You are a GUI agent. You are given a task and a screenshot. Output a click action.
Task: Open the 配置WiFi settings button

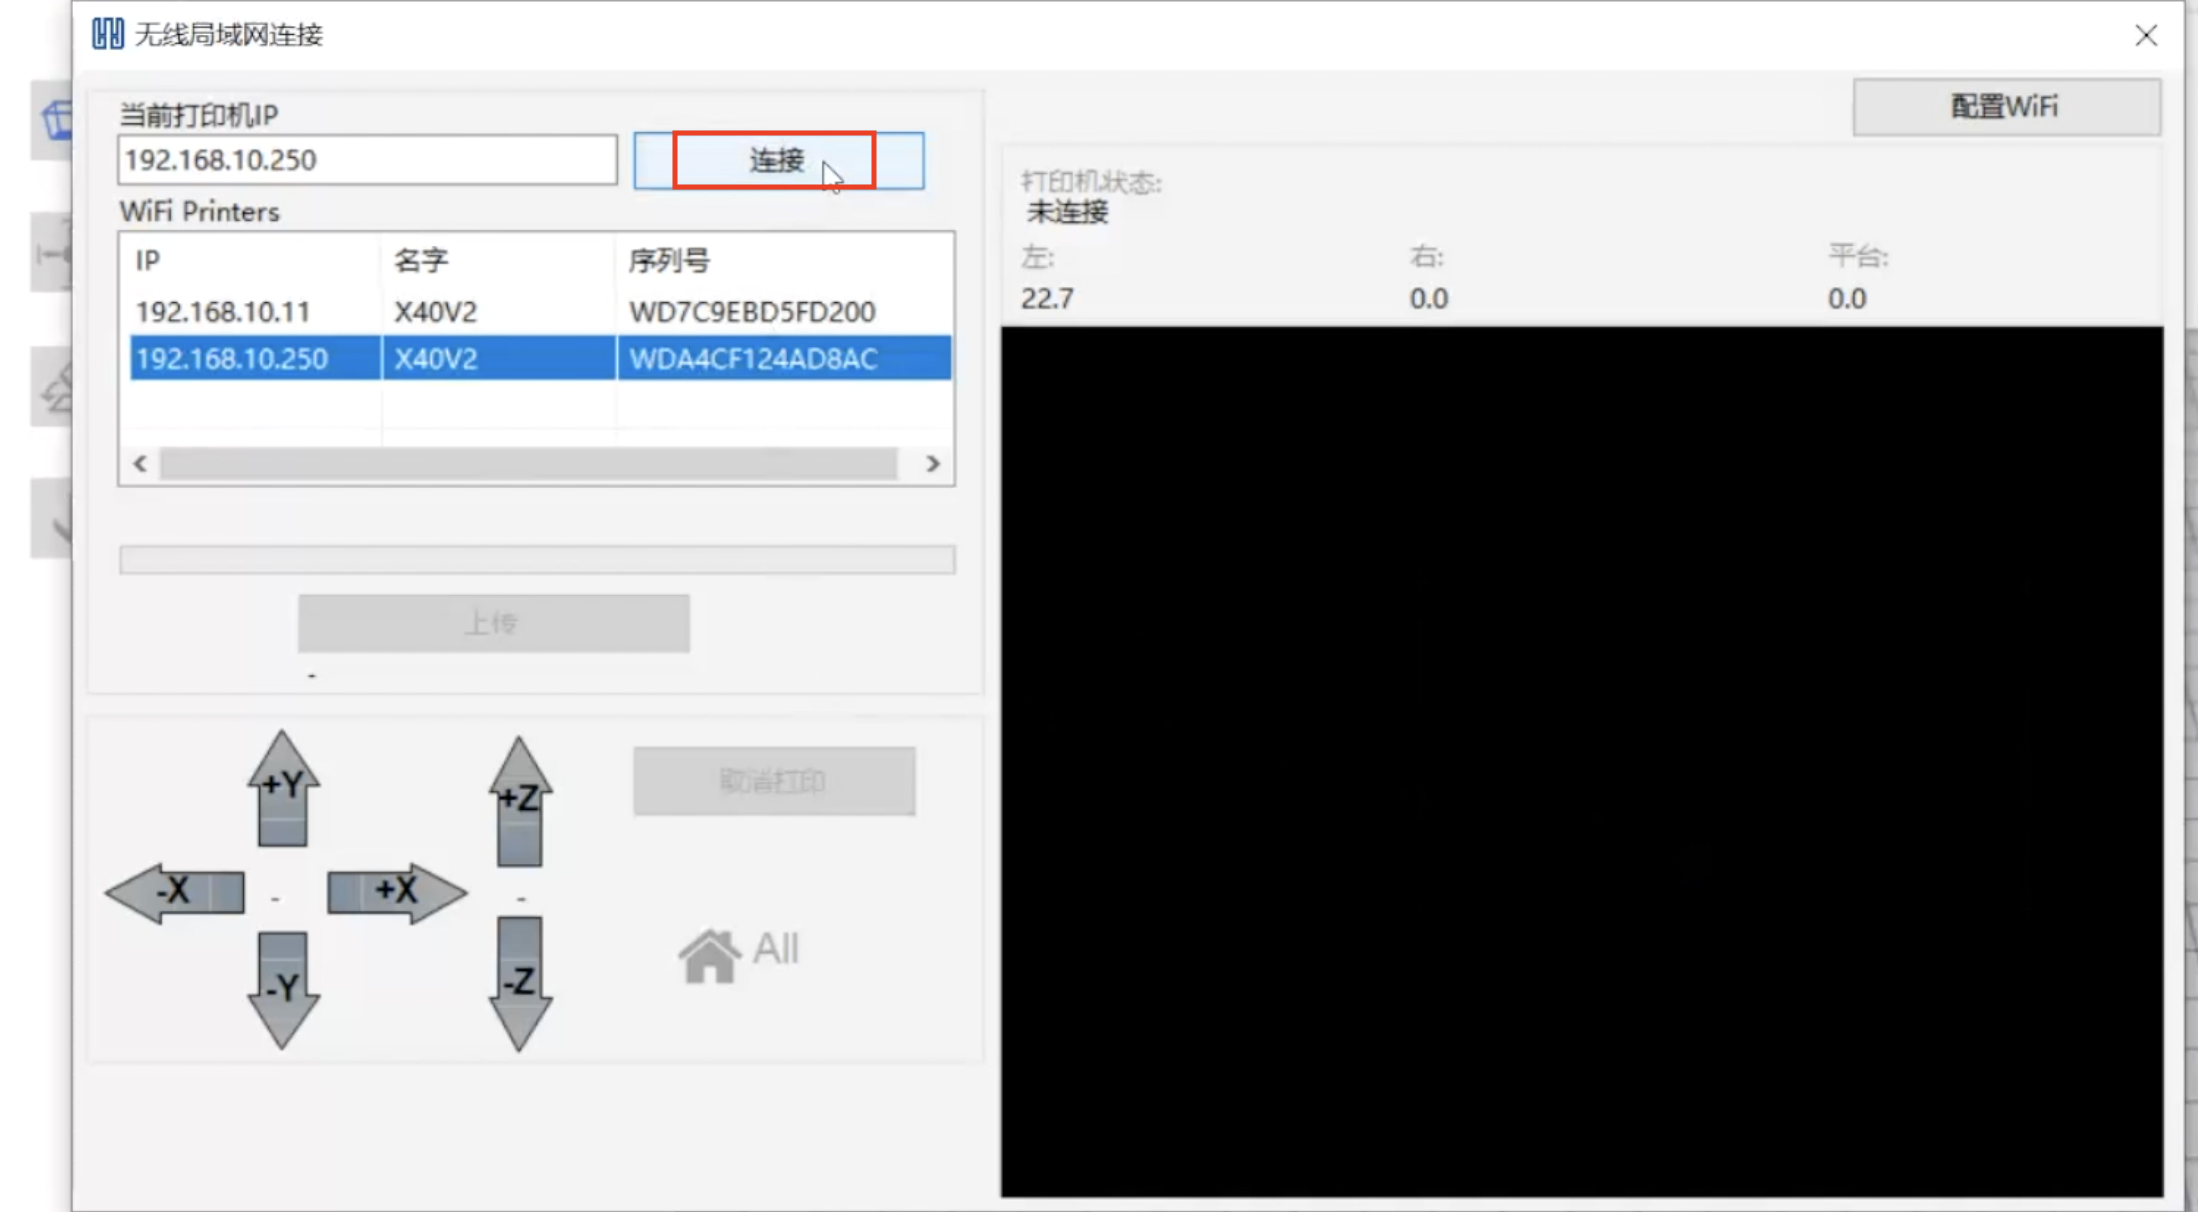click(2005, 107)
